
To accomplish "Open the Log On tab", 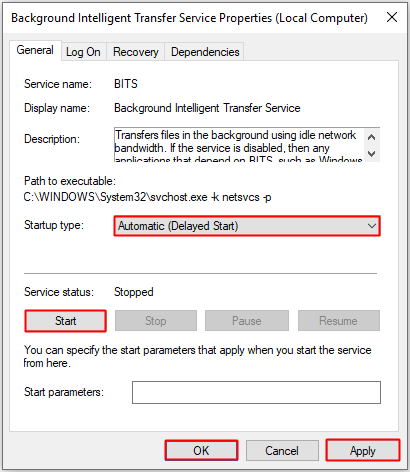I will [x=83, y=52].
